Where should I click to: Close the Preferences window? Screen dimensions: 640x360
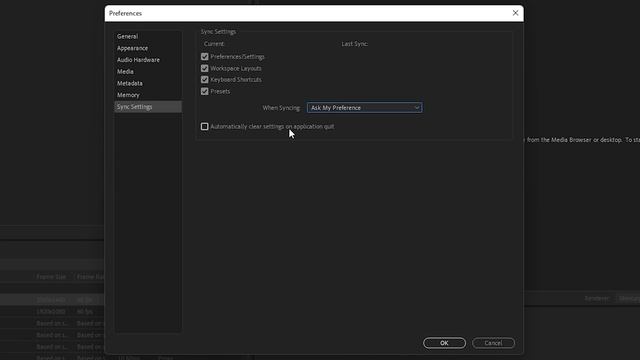click(515, 13)
